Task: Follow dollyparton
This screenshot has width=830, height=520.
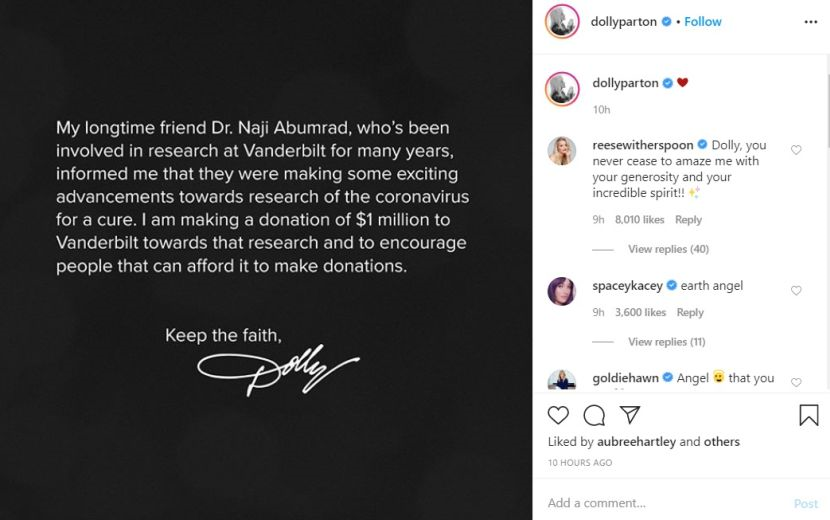Action: click(703, 21)
